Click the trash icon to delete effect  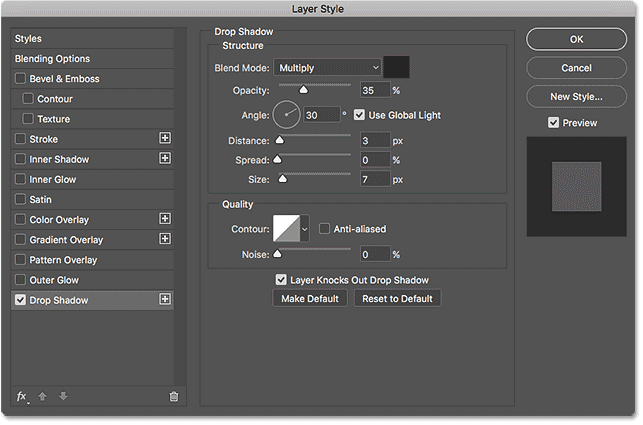(x=173, y=396)
